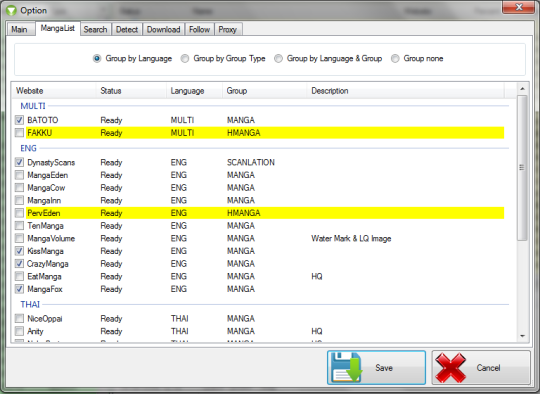Image resolution: width=540 pixels, height=394 pixels.
Task: Sort by the Group column header
Action: click(x=265, y=91)
